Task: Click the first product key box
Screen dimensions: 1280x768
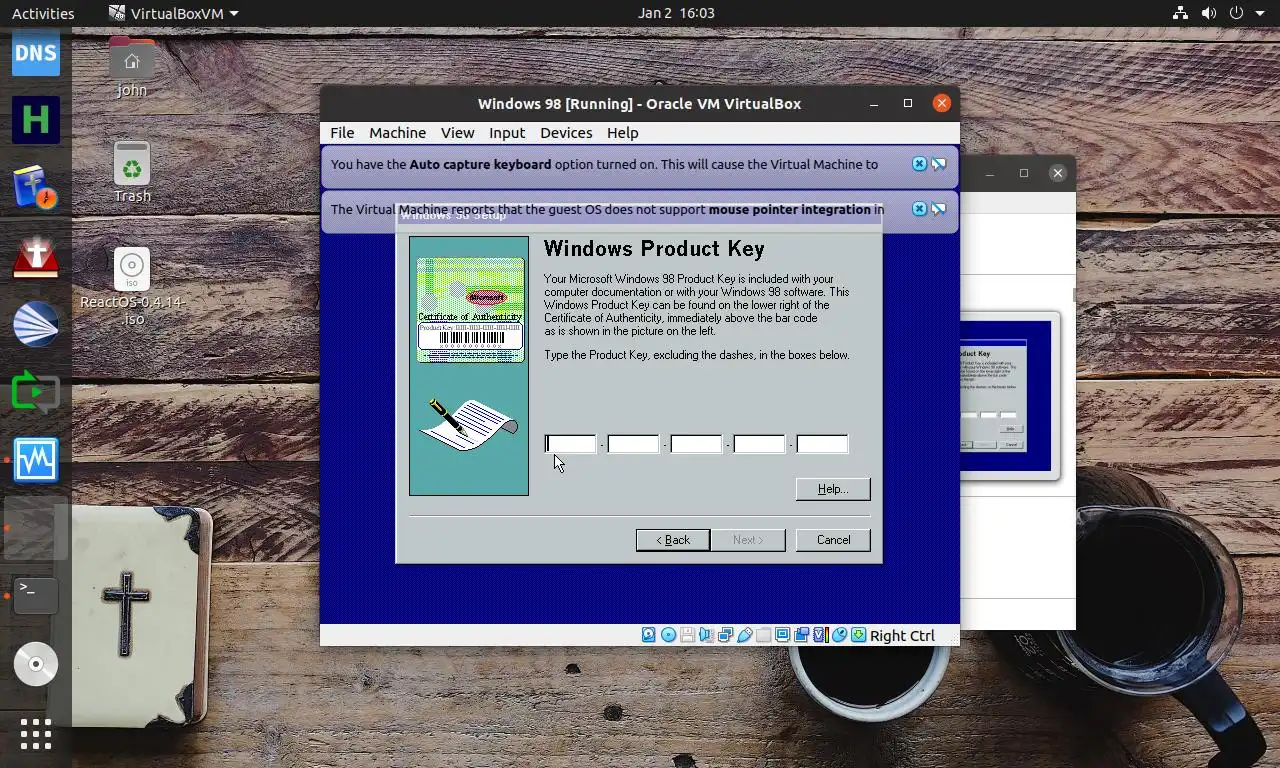Action: pos(570,444)
